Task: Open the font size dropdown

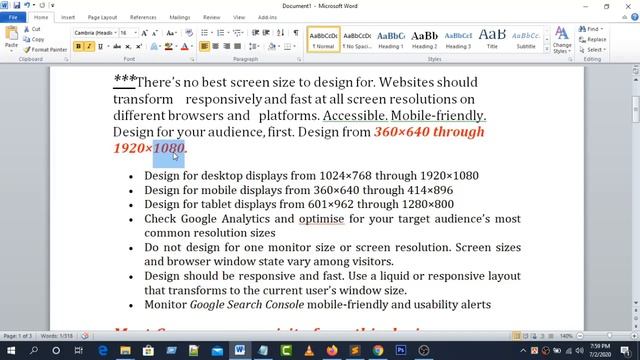Action: click(x=135, y=33)
